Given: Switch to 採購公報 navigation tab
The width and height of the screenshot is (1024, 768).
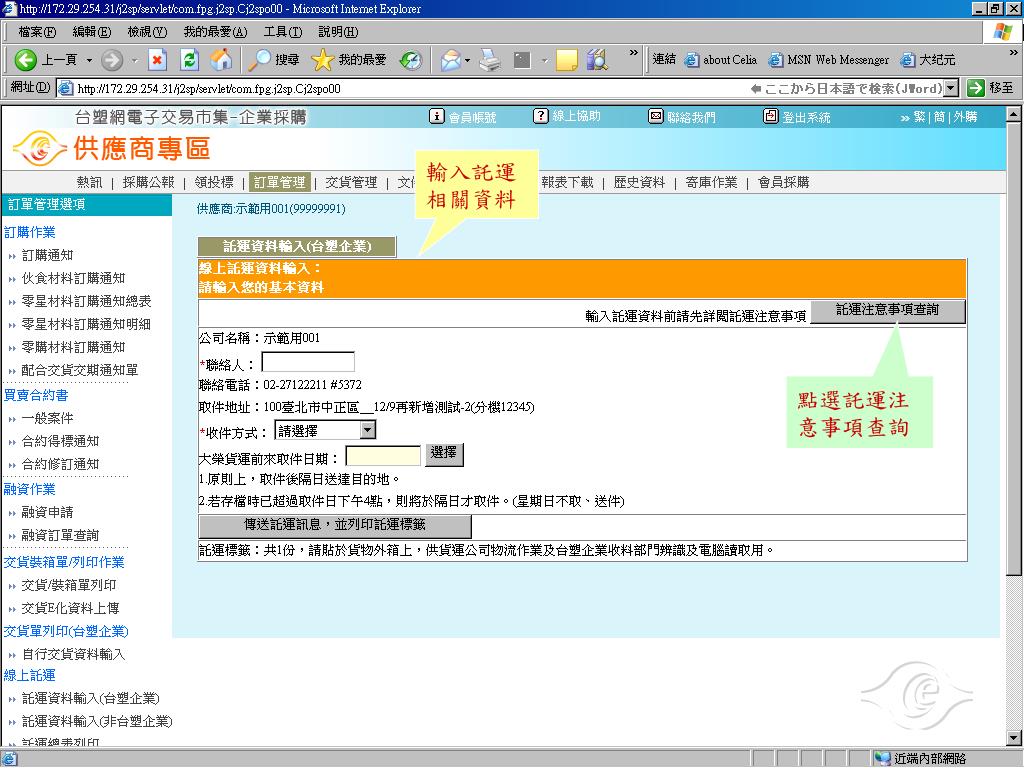Looking at the screenshot, I should pos(148,182).
